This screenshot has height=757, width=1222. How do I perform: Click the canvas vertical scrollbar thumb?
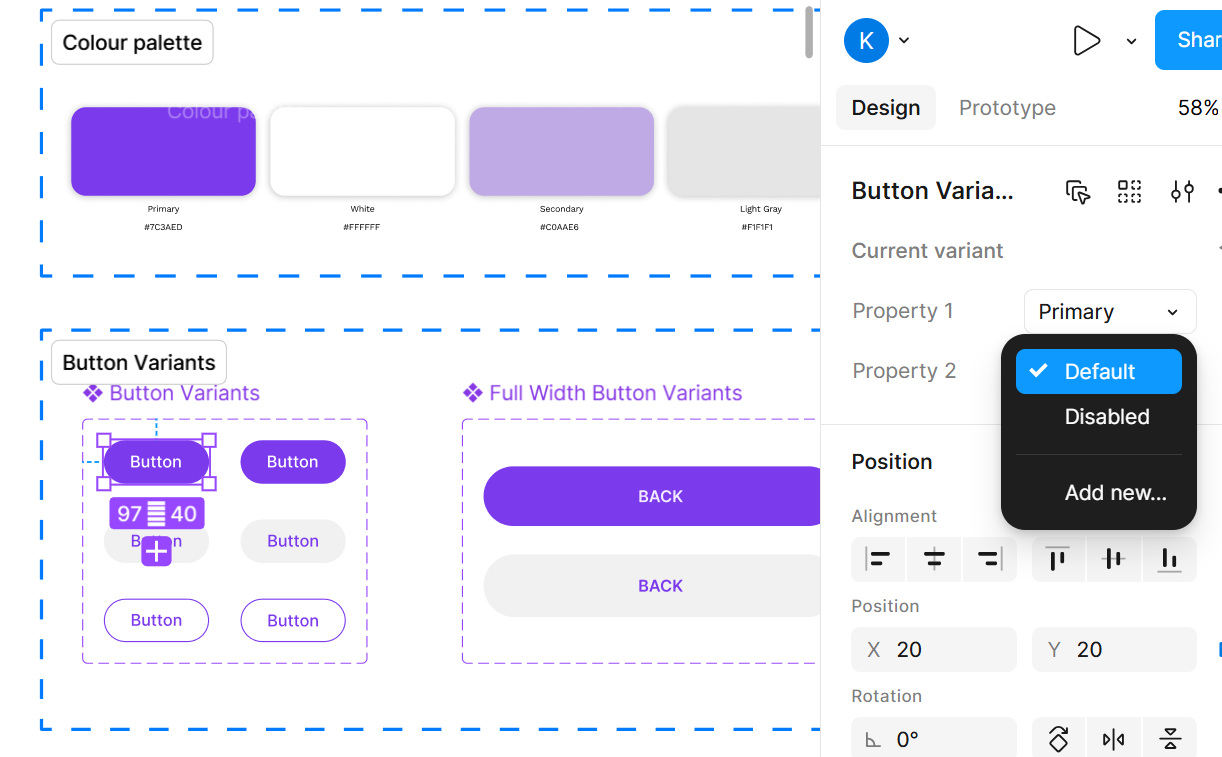[809, 32]
